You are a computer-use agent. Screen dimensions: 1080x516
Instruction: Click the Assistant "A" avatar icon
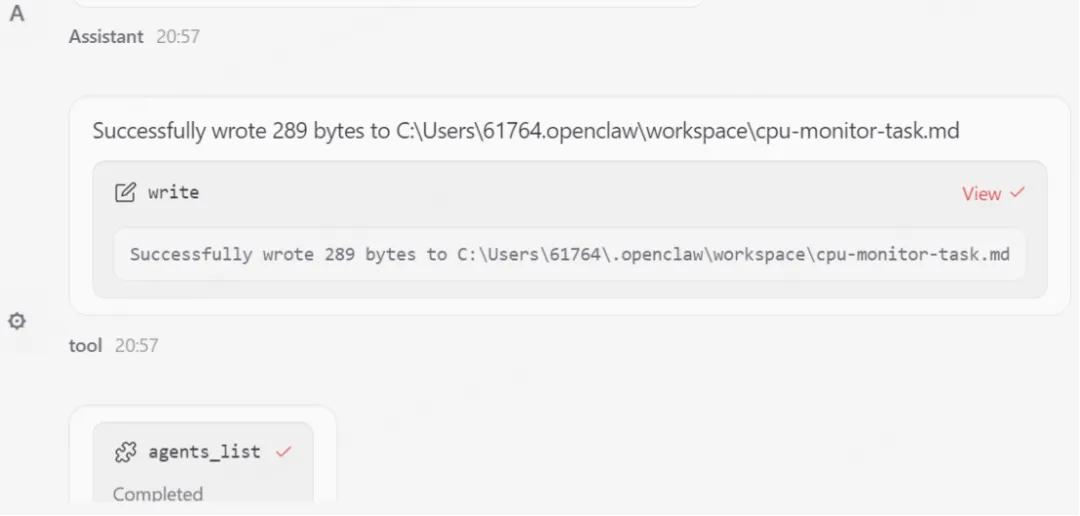[17, 13]
